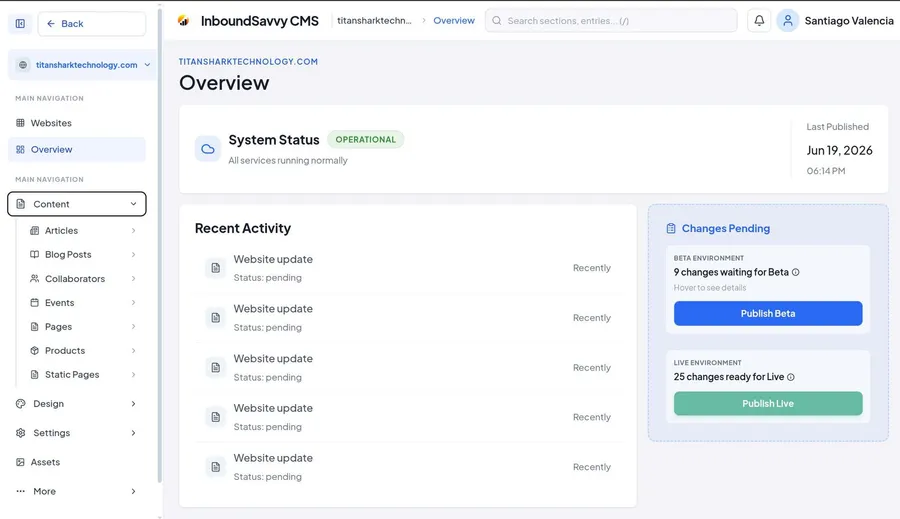900x519 pixels.
Task: Click the Pages file icon
Action: [34, 327]
